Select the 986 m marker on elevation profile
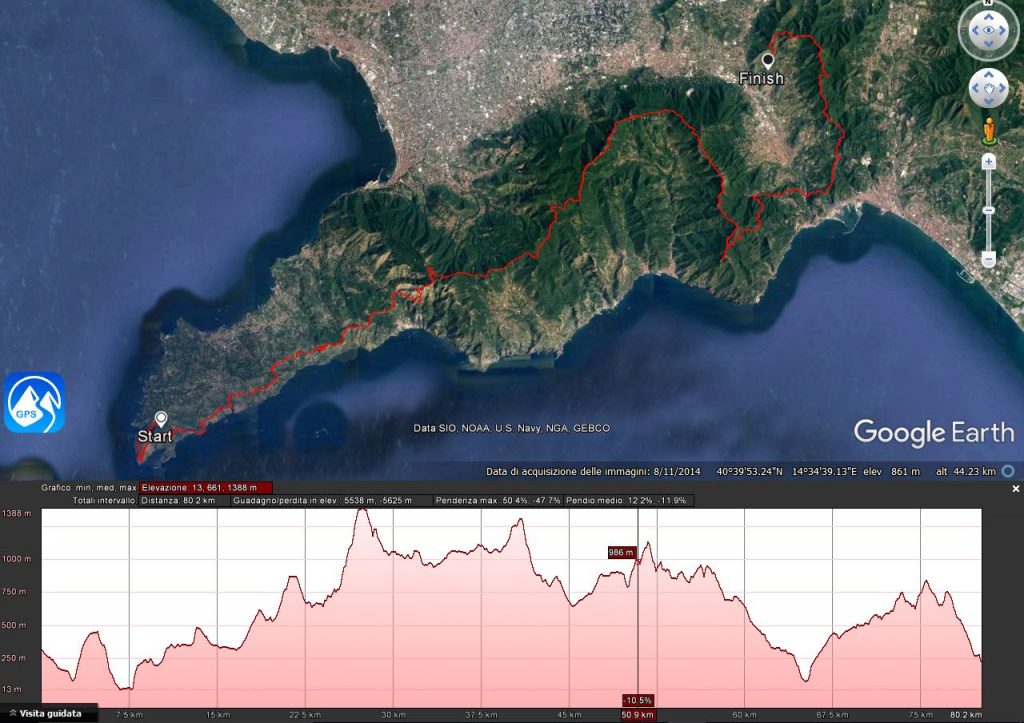Image resolution: width=1024 pixels, height=723 pixels. [x=621, y=550]
